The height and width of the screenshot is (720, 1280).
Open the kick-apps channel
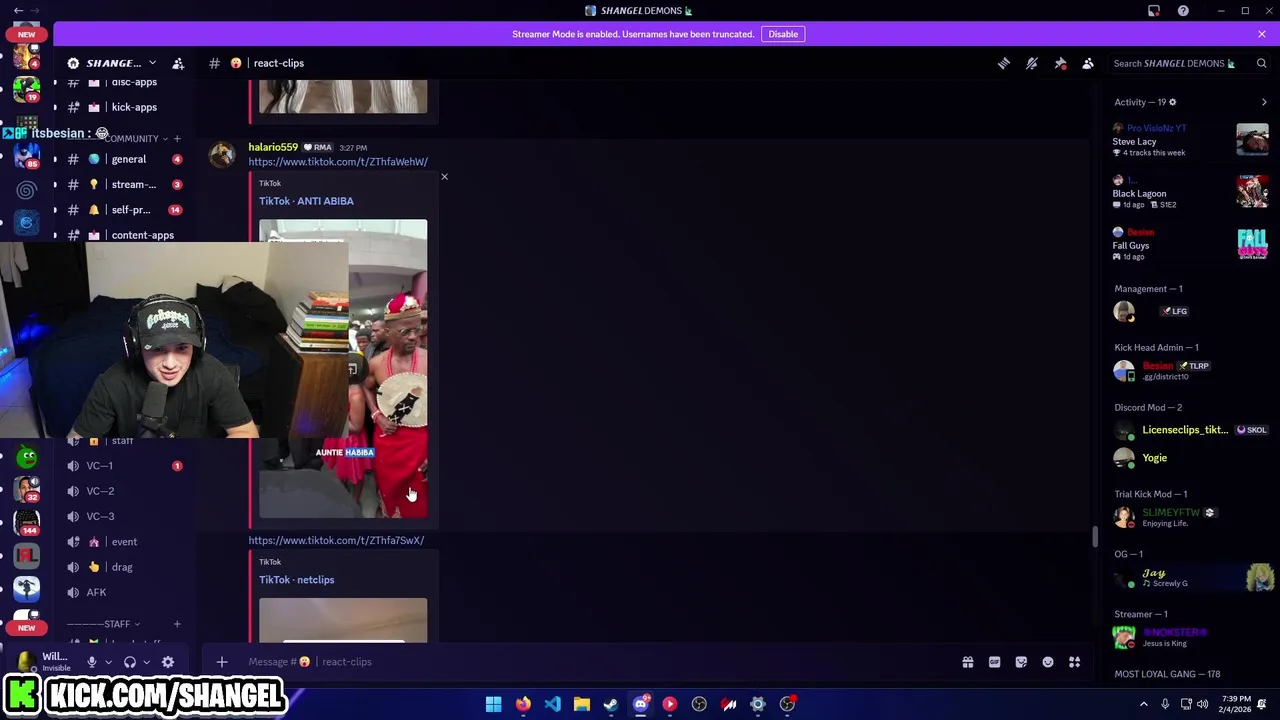[x=125, y=107]
